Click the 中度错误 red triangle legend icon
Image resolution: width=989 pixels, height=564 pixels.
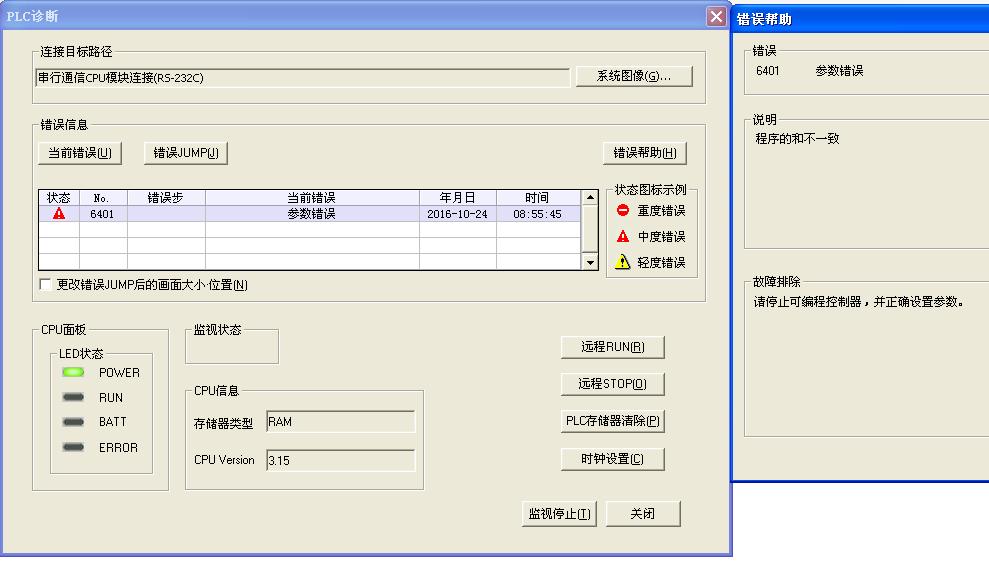[x=623, y=237]
